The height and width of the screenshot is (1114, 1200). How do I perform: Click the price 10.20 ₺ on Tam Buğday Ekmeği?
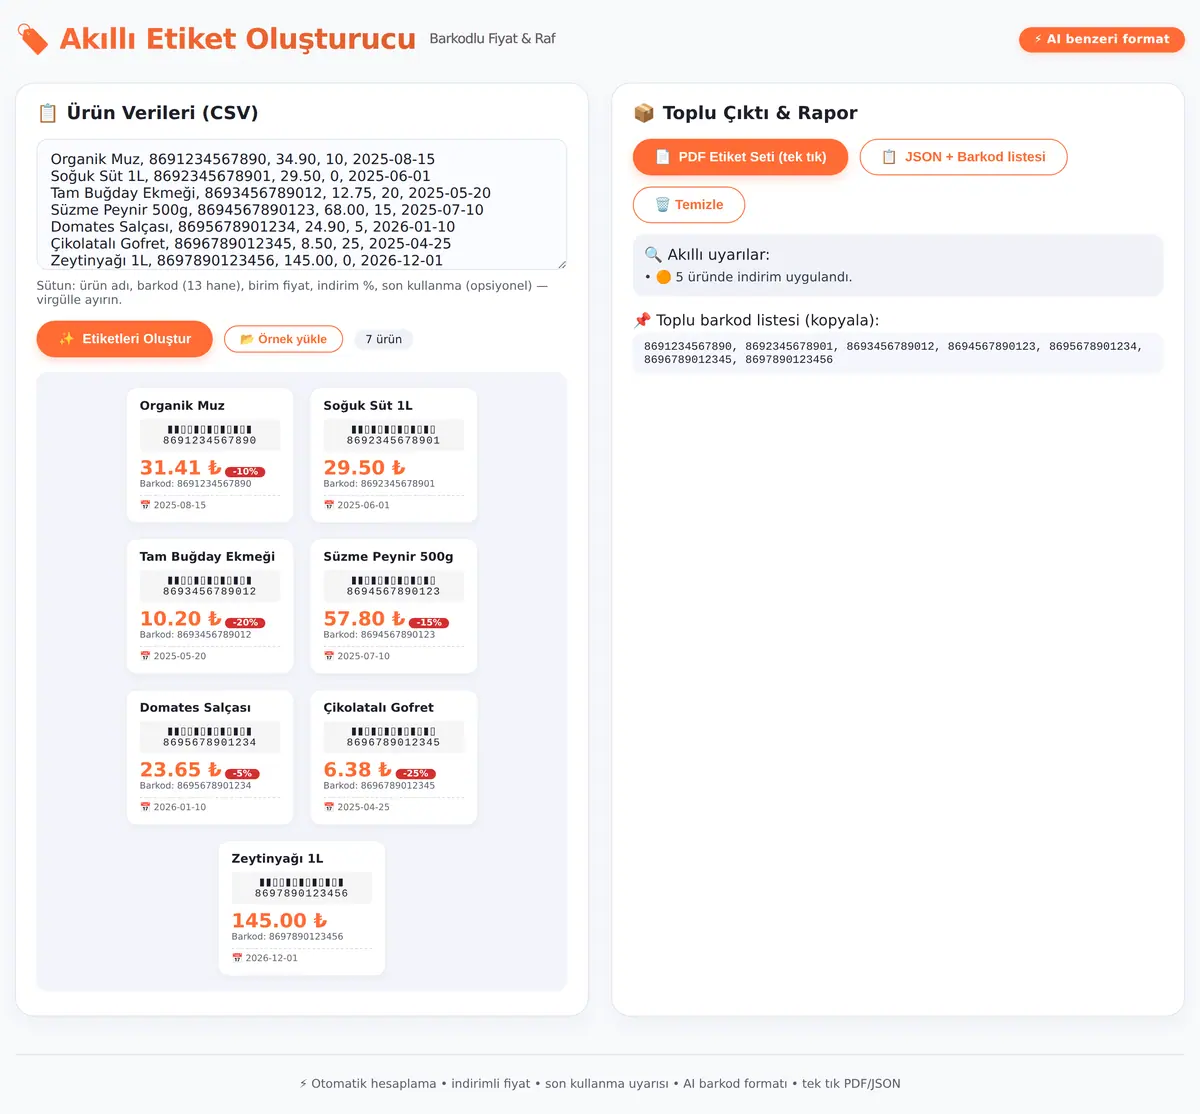[181, 619]
